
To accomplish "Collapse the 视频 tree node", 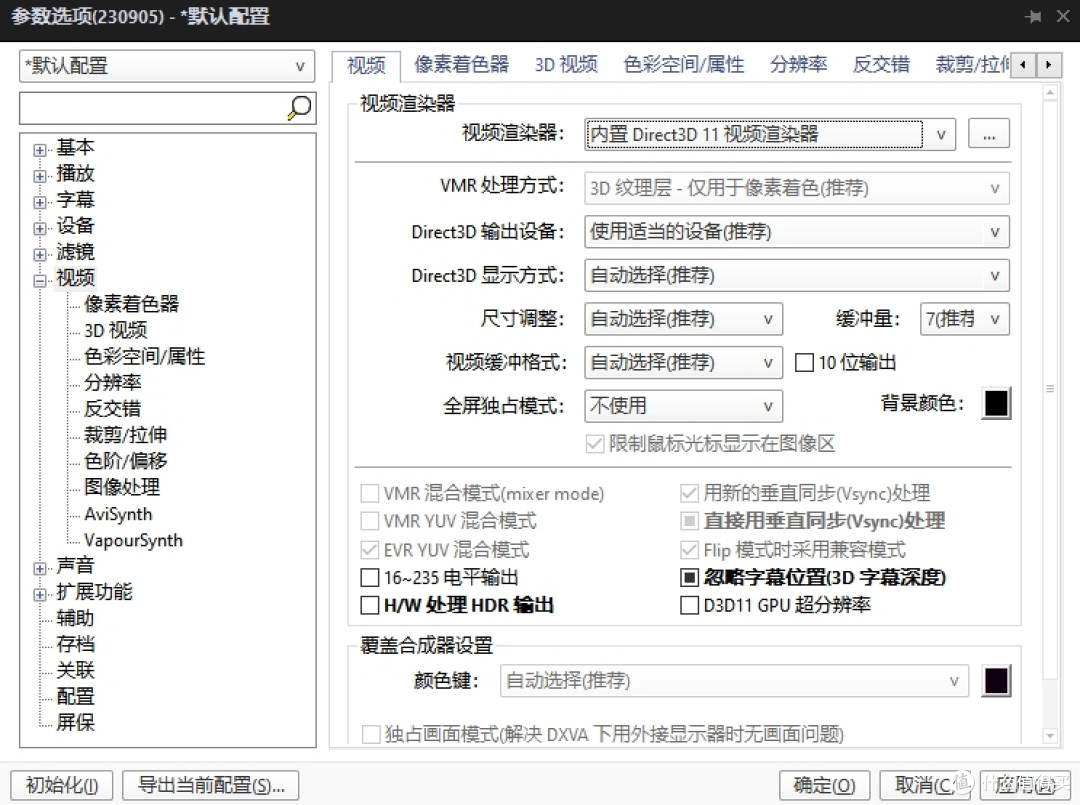I will pyautogui.click(x=40, y=280).
